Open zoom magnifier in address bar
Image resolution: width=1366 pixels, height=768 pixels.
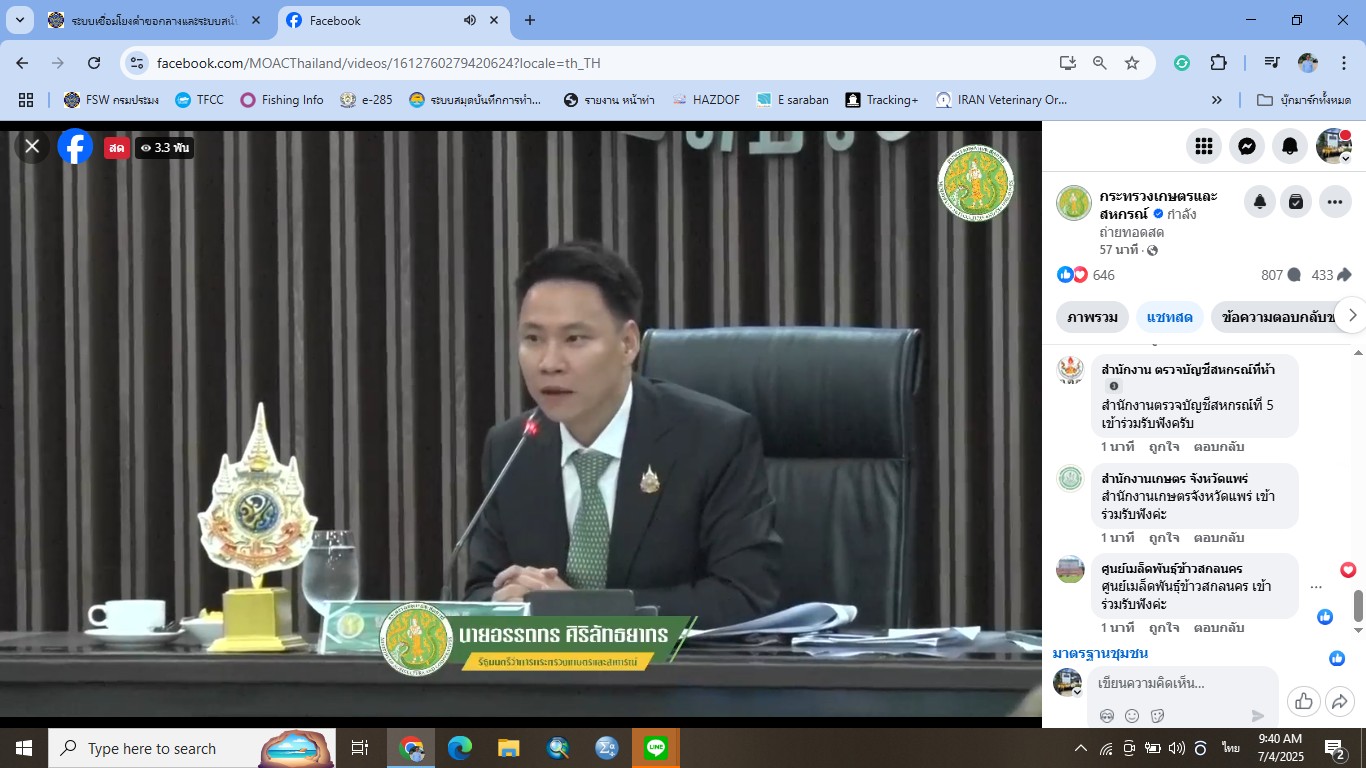point(1100,62)
